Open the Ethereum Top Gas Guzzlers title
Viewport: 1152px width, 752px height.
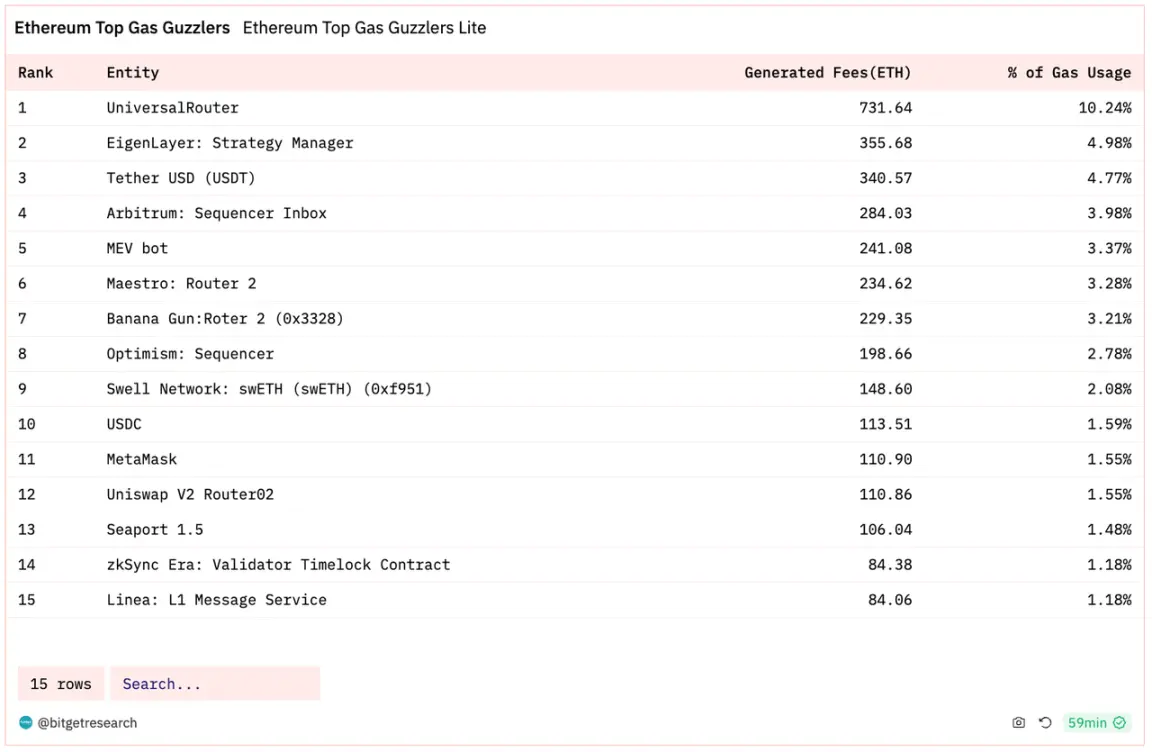coord(122,28)
